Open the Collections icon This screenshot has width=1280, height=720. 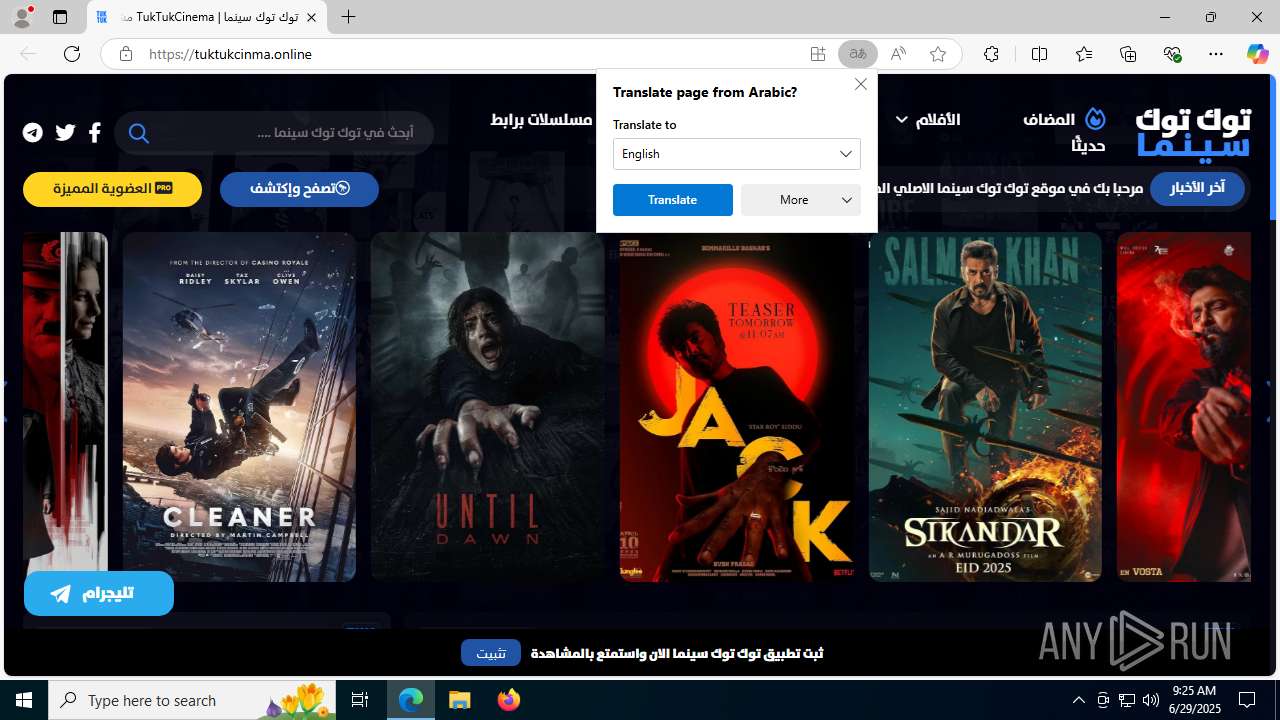(x=1128, y=54)
